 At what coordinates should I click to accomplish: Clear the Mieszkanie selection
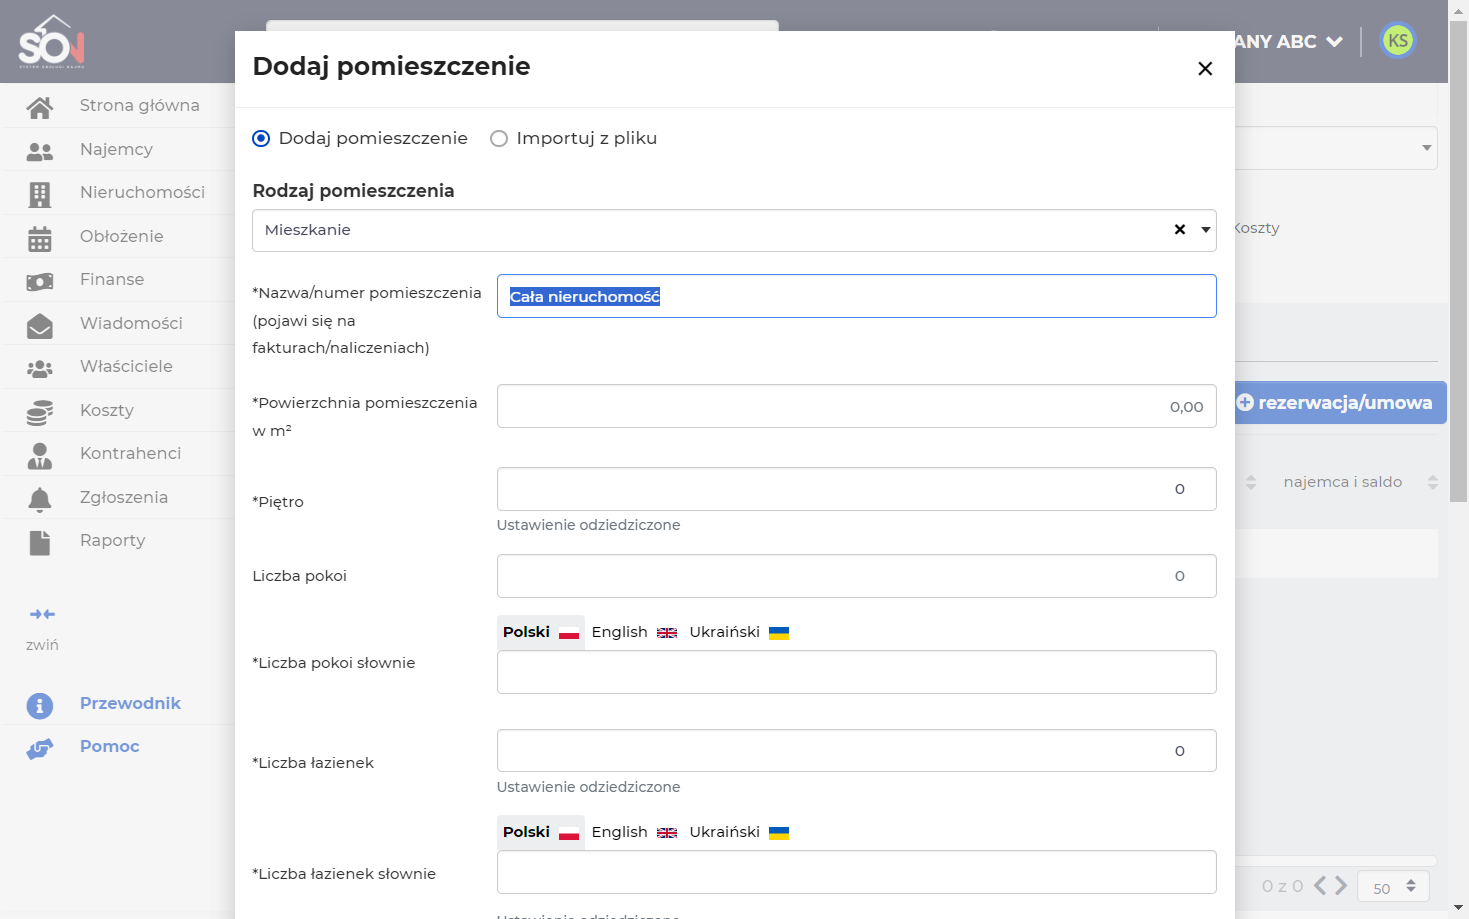coord(1180,230)
